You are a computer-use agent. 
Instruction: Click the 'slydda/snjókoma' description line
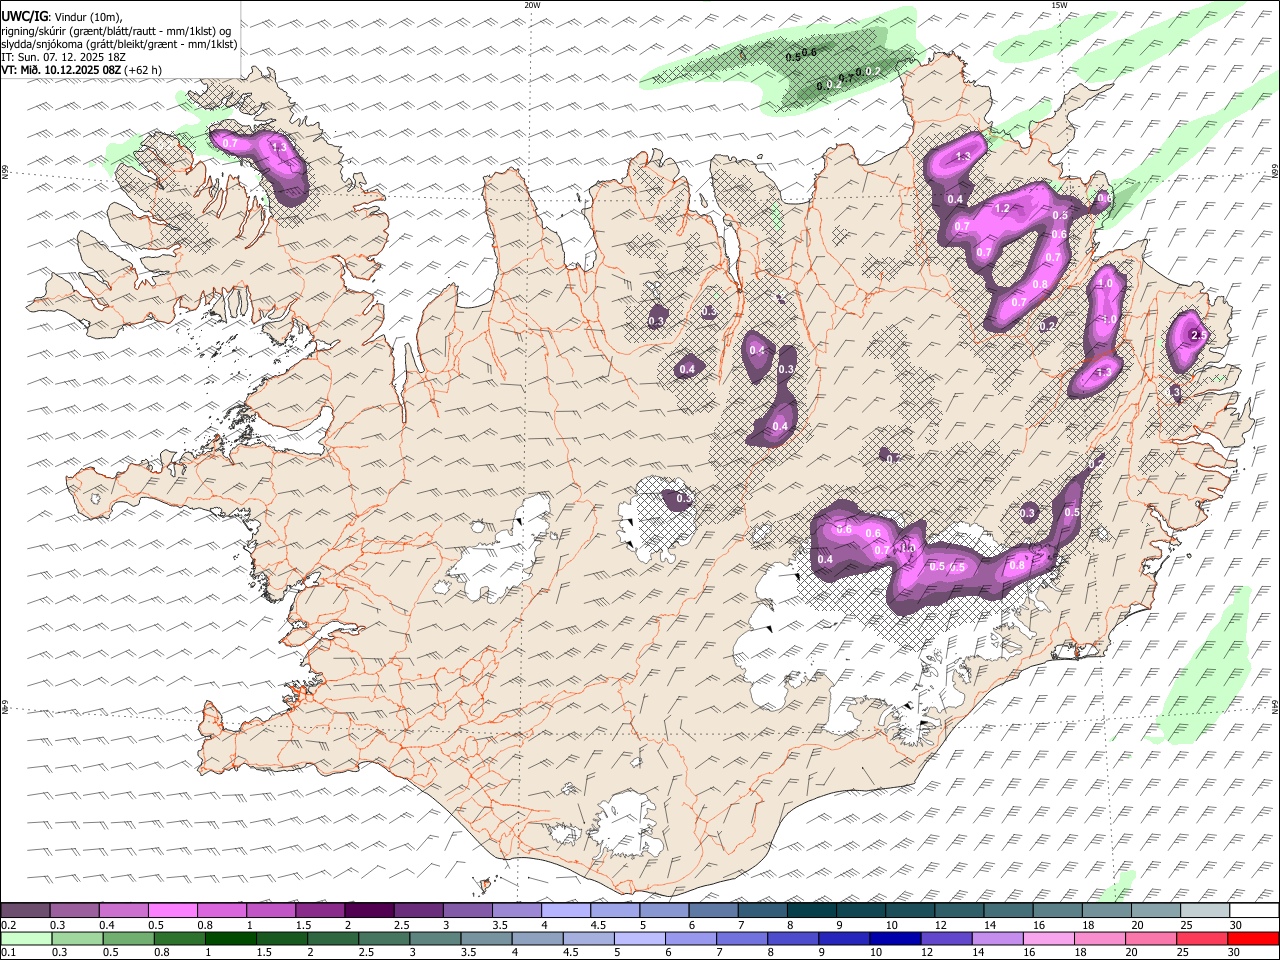click(x=120, y=44)
